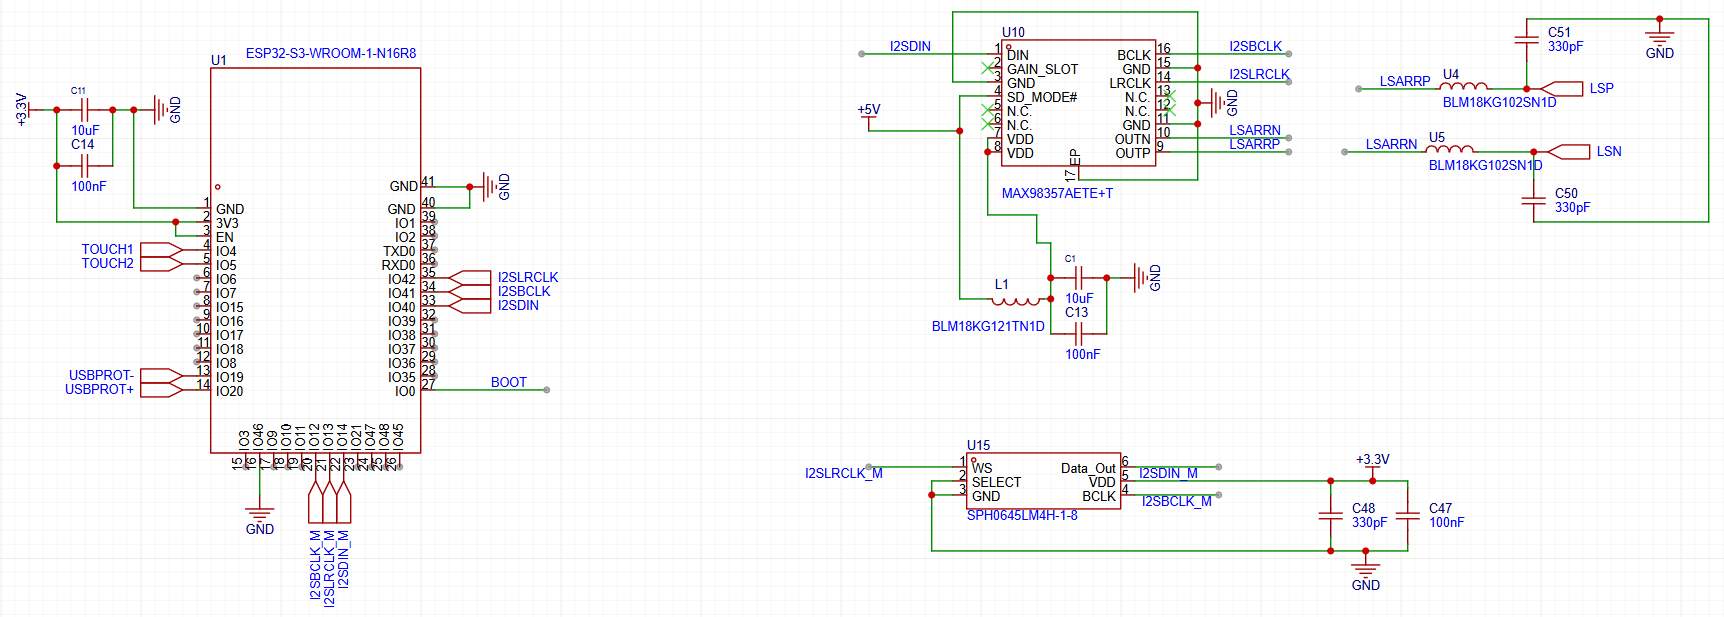
Task: Click the IO0 pin name on U1
Action: click(x=405, y=391)
